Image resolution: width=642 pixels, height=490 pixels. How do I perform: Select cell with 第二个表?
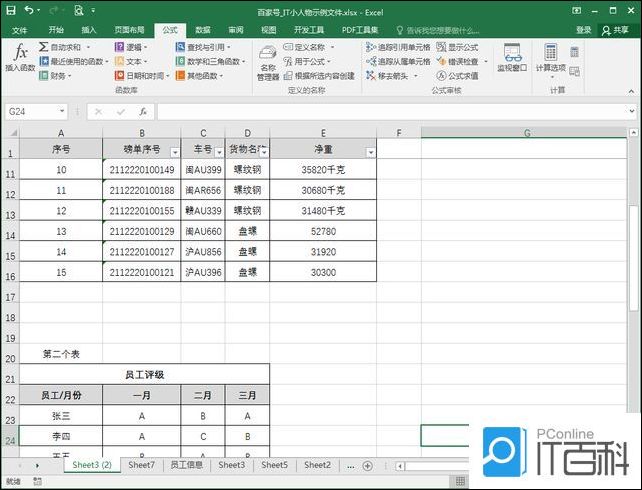(x=61, y=354)
